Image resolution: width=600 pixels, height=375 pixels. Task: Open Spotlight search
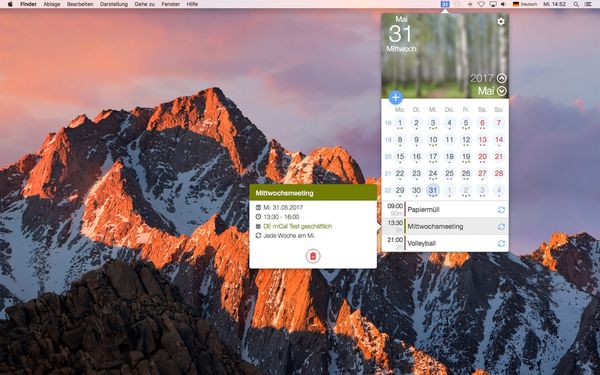[x=576, y=4]
